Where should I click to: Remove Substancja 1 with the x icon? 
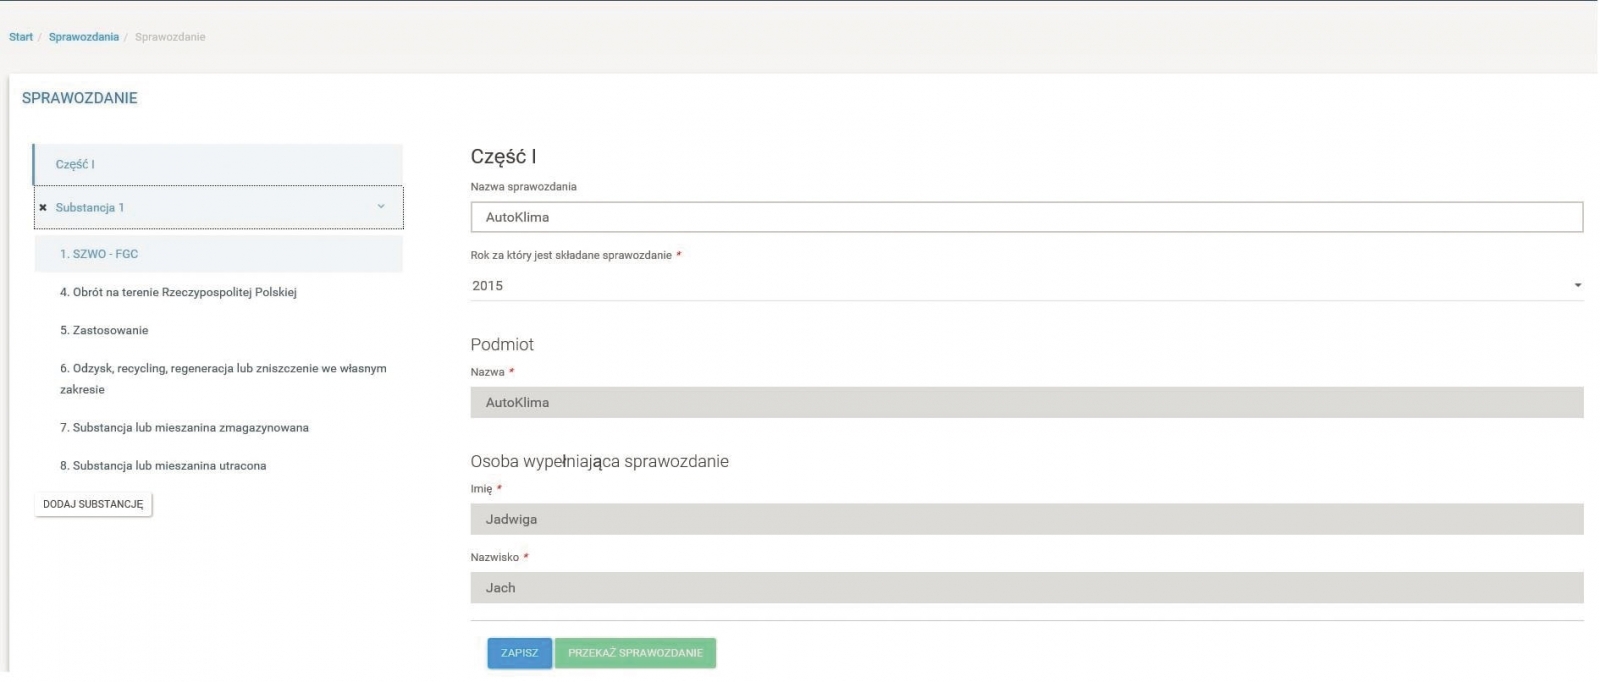click(x=43, y=208)
